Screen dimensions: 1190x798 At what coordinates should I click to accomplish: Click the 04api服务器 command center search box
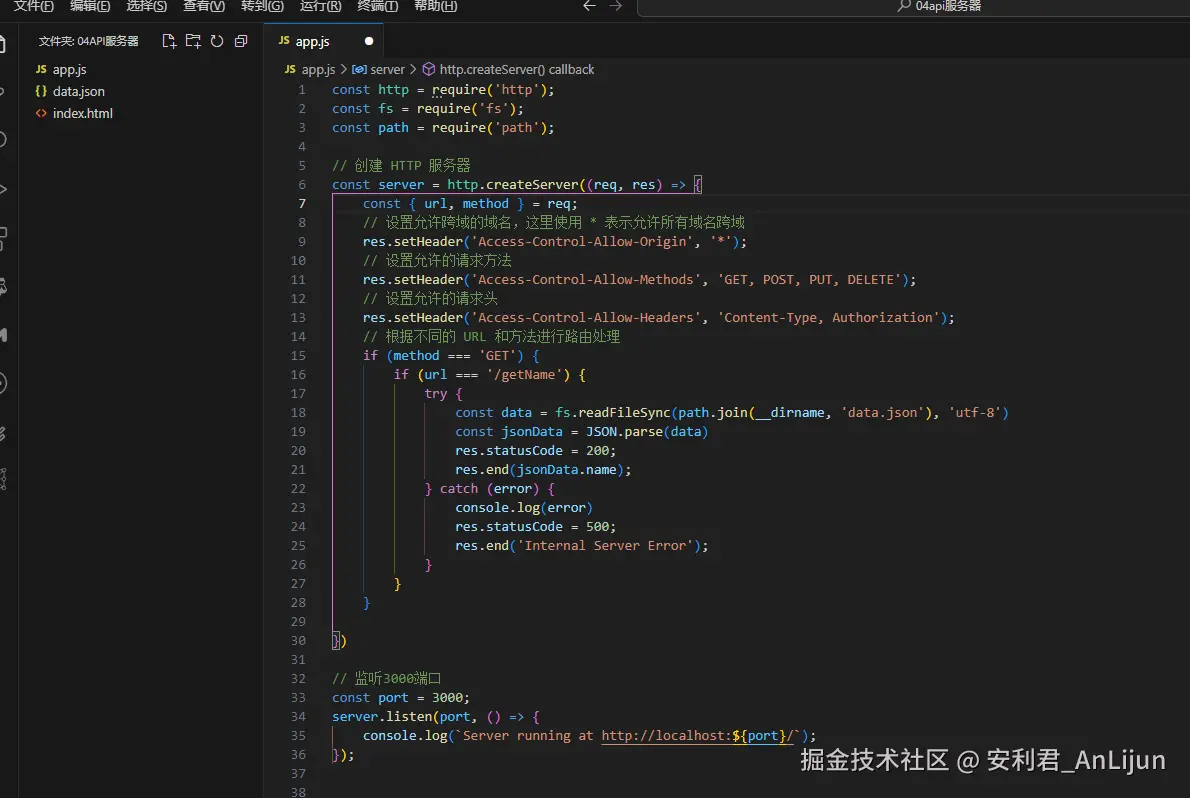(x=940, y=6)
